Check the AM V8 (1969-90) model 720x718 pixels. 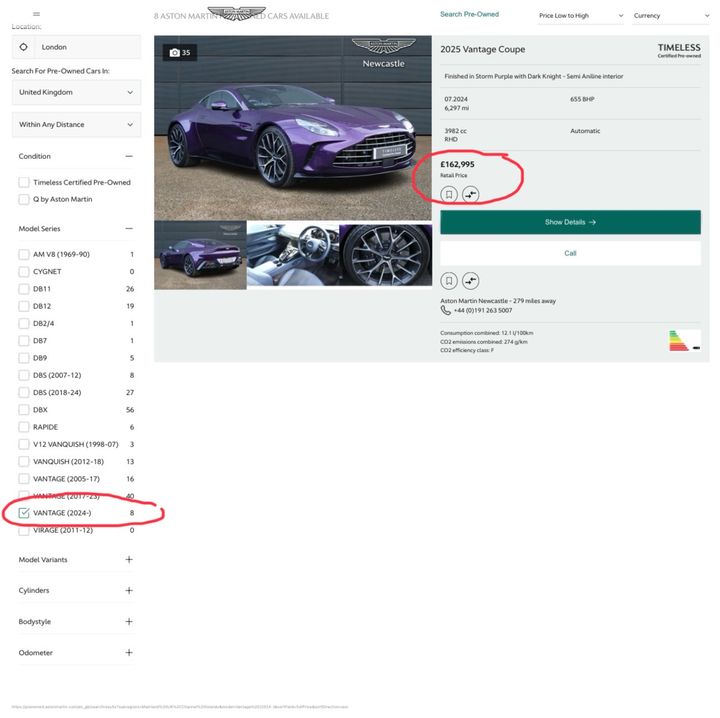[24, 254]
